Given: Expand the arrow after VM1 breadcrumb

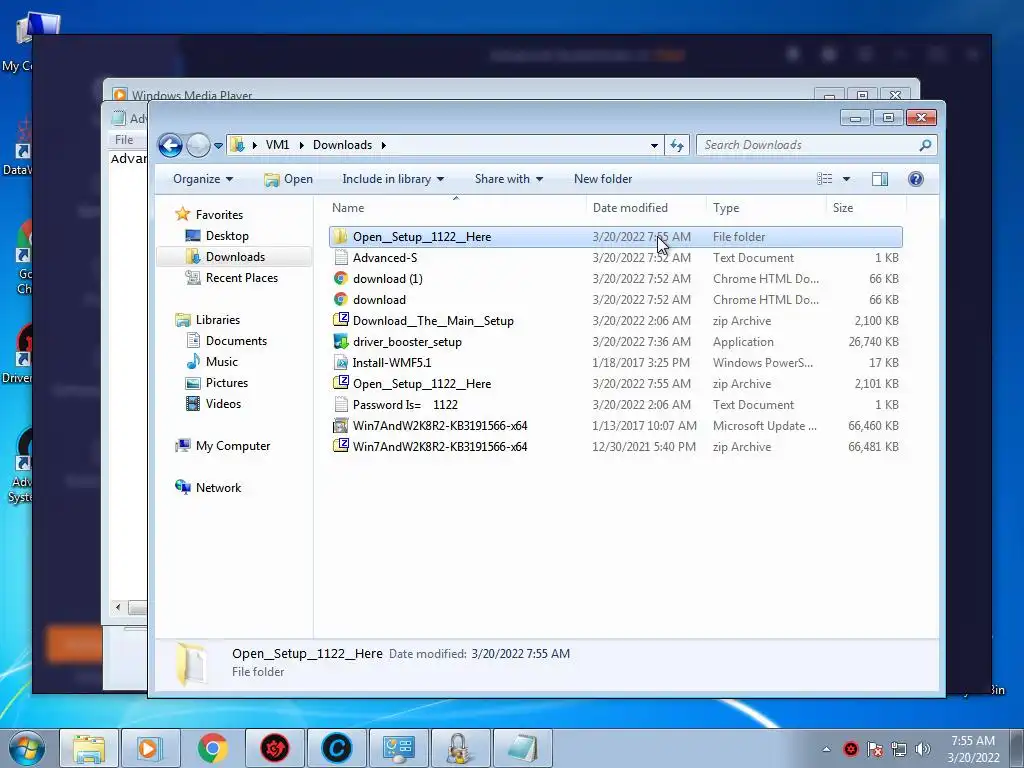Looking at the screenshot, I should [x=301, y=145].
